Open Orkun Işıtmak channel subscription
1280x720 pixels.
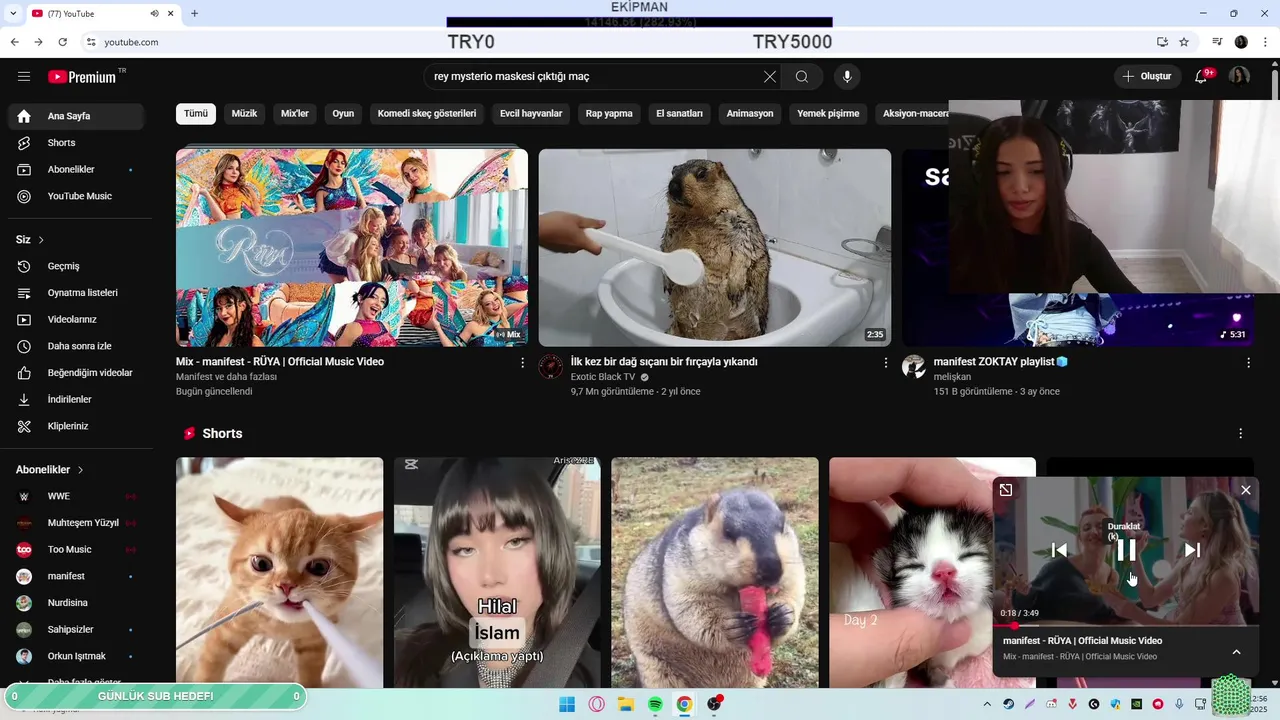point(76,656)
